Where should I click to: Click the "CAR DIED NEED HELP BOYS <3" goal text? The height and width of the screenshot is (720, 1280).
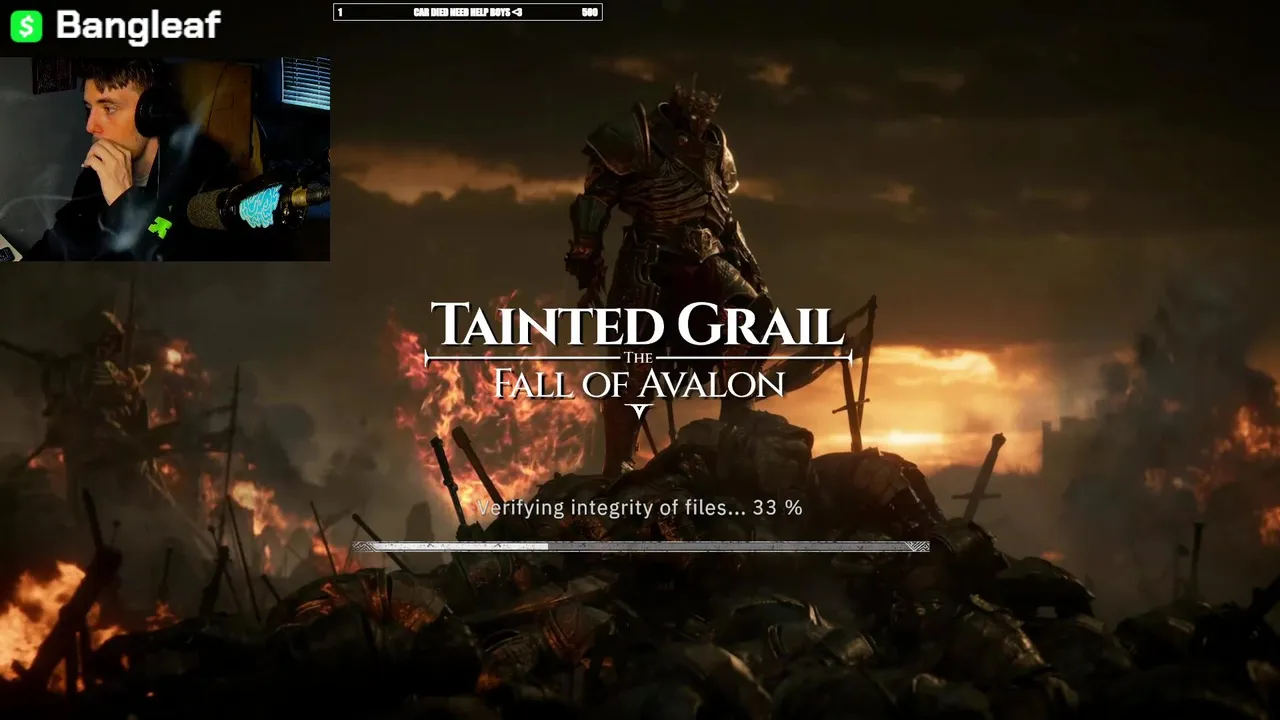[467, 12]
